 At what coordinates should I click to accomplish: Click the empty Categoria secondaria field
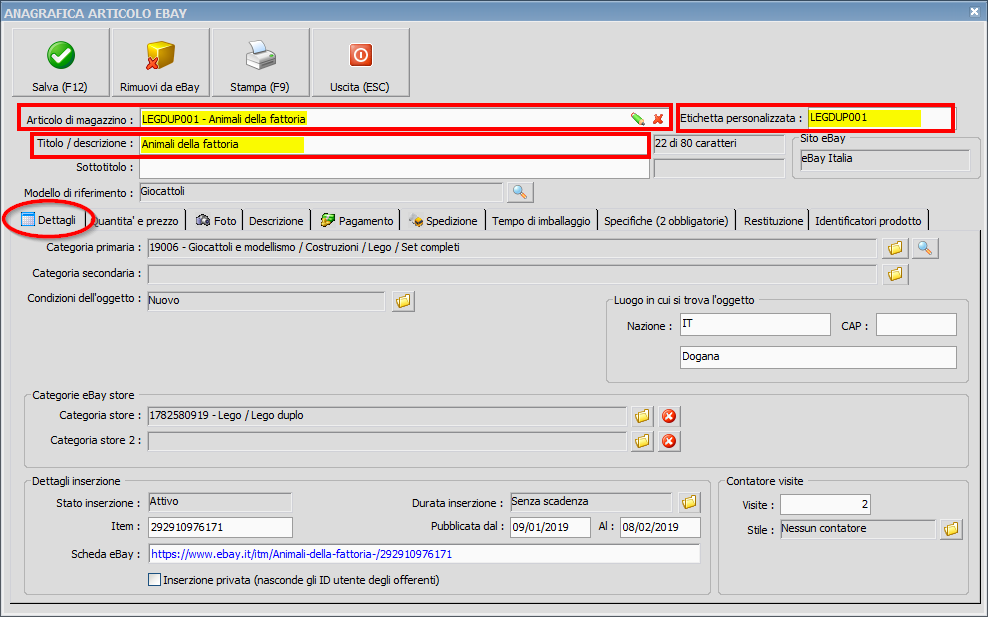(x=512, y=274)
